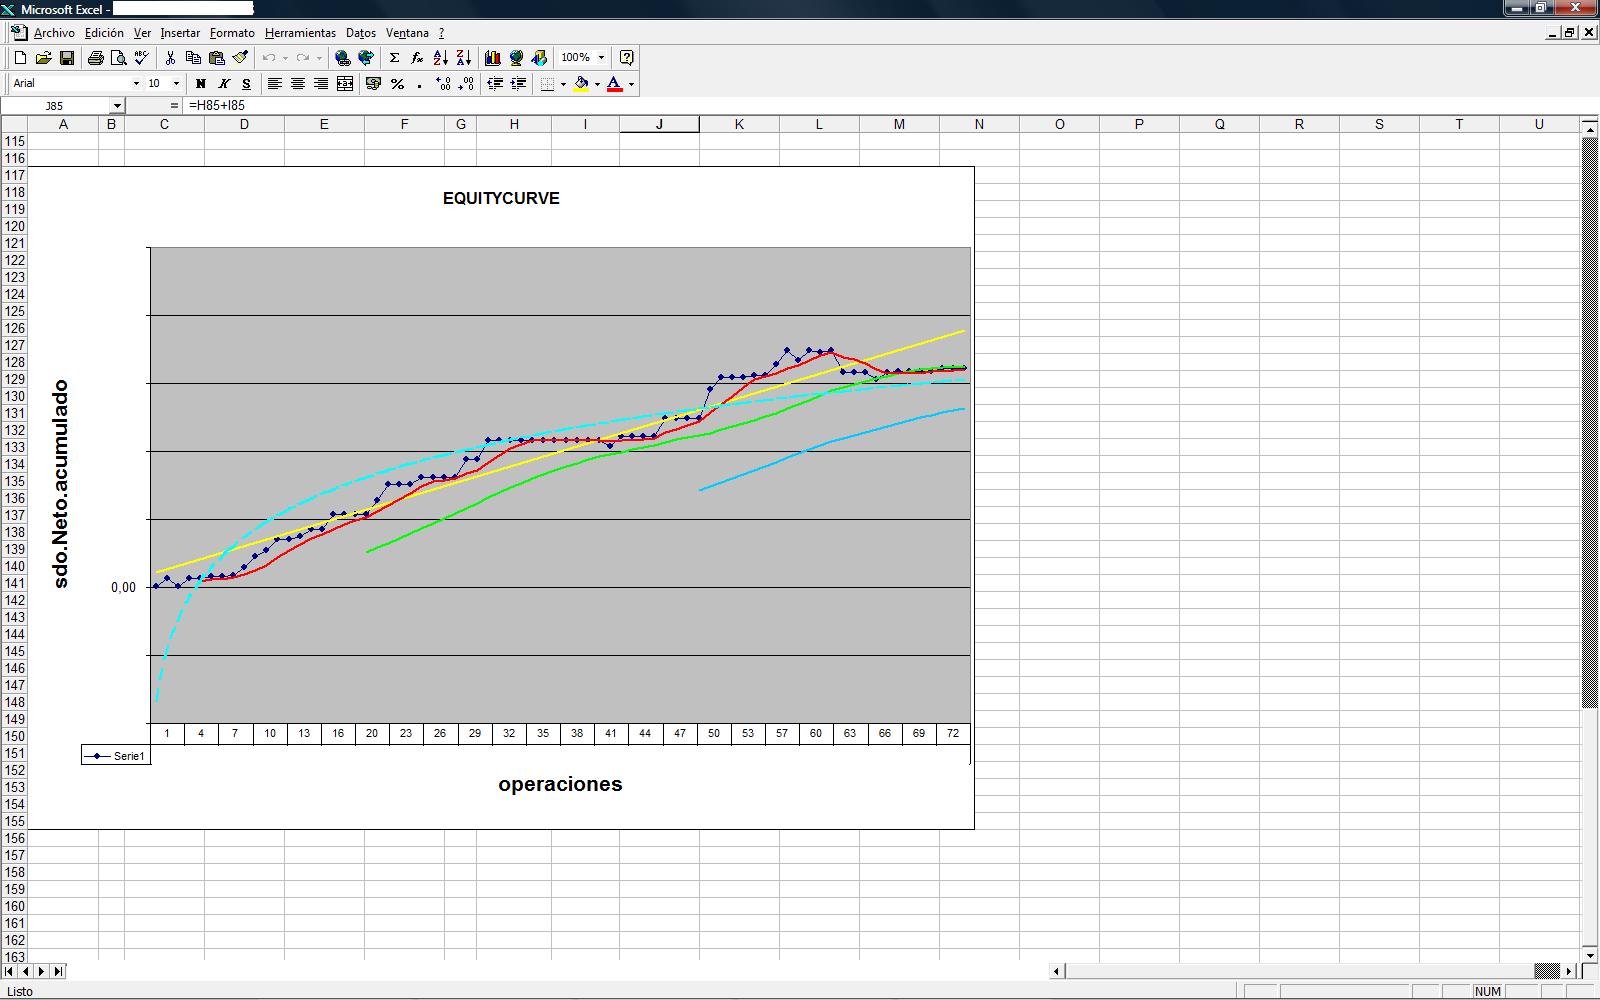Screen dimensions: 1600x1000
Task: Click the AutoSum sigma icon
Action: click(394, 58)
